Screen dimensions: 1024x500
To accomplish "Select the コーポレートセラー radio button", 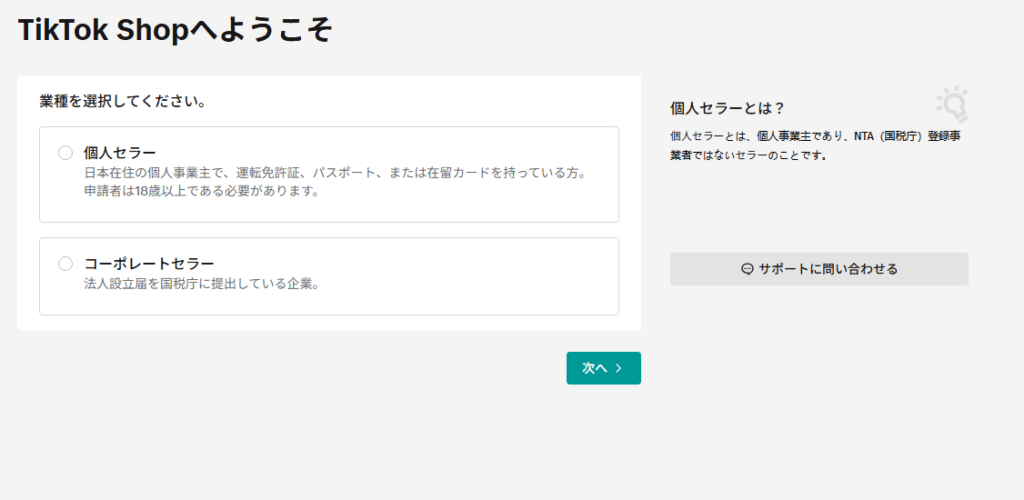I will pyautogui.click(x=66, y=264).
